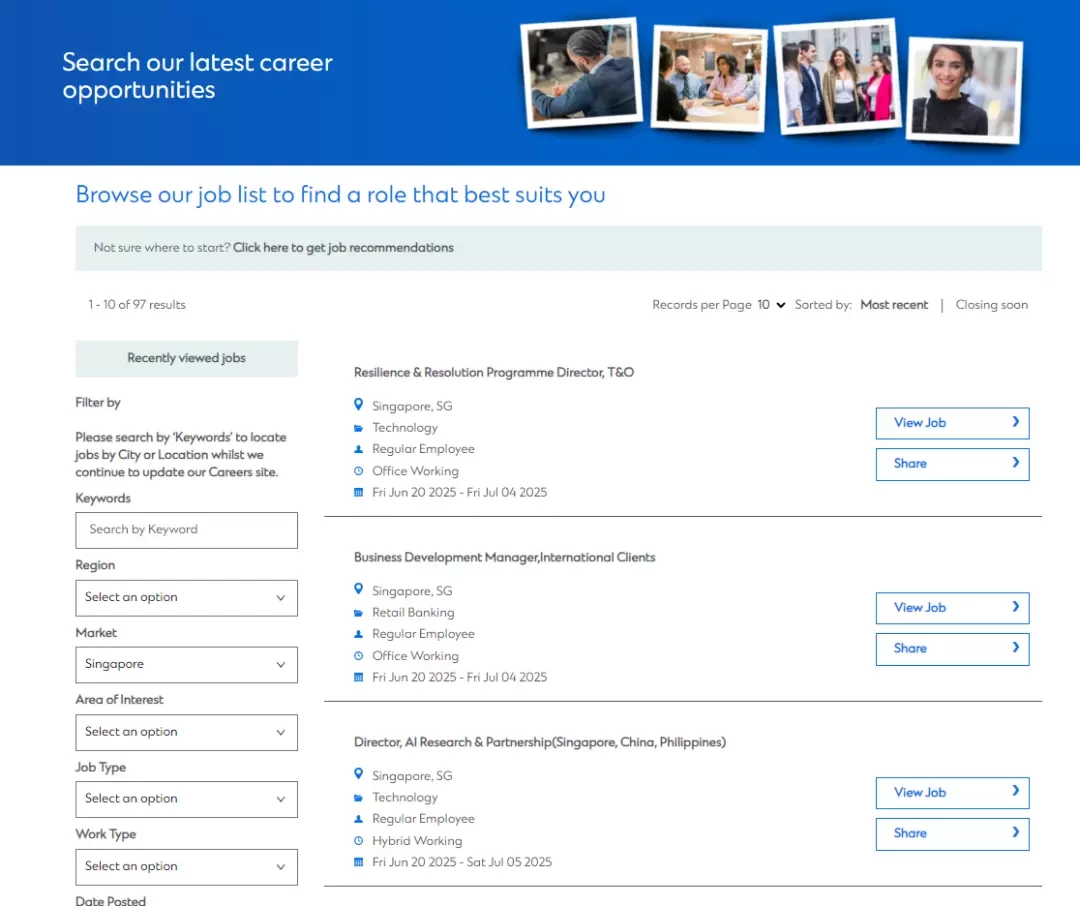The width and height of the screenshot is (1080, 906).
Task: Click the '1 - 10 of 97 results' text
Action: [136, 305]
